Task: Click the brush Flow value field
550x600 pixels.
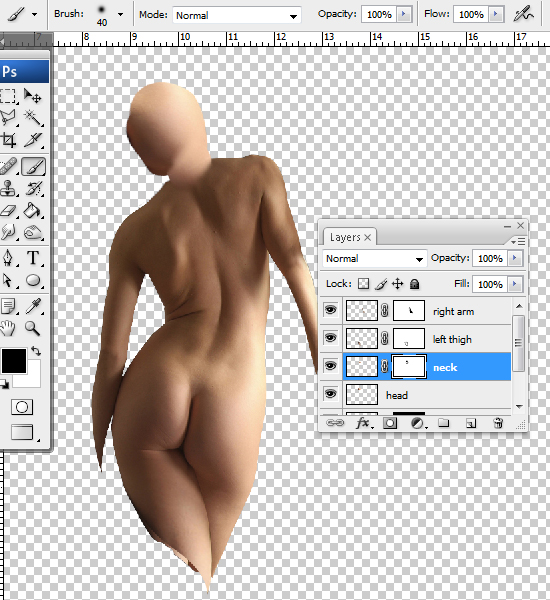Action: point(471,14)
